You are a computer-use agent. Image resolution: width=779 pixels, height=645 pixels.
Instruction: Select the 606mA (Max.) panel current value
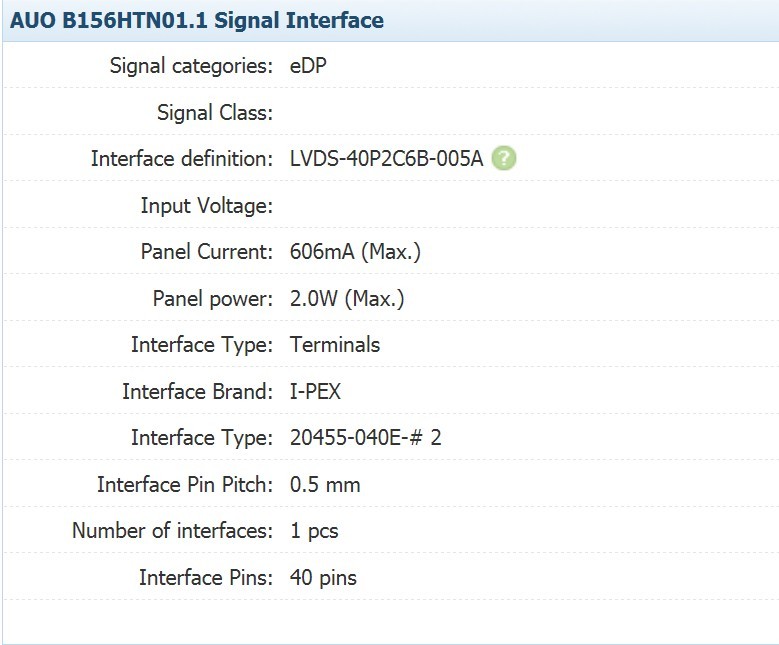[355, 251]
